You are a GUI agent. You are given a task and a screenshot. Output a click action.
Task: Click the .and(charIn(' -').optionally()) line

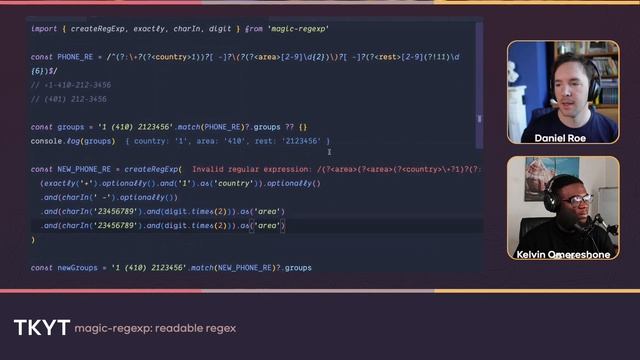coord(109,198)
